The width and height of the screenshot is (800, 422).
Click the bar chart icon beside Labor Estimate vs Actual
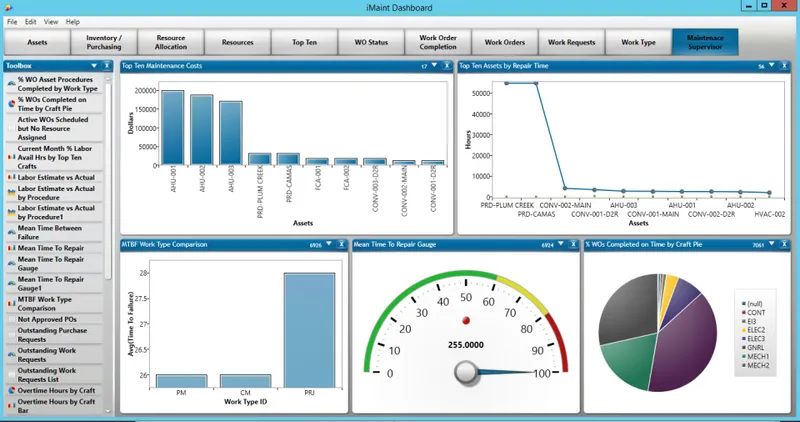coord(11,177)
